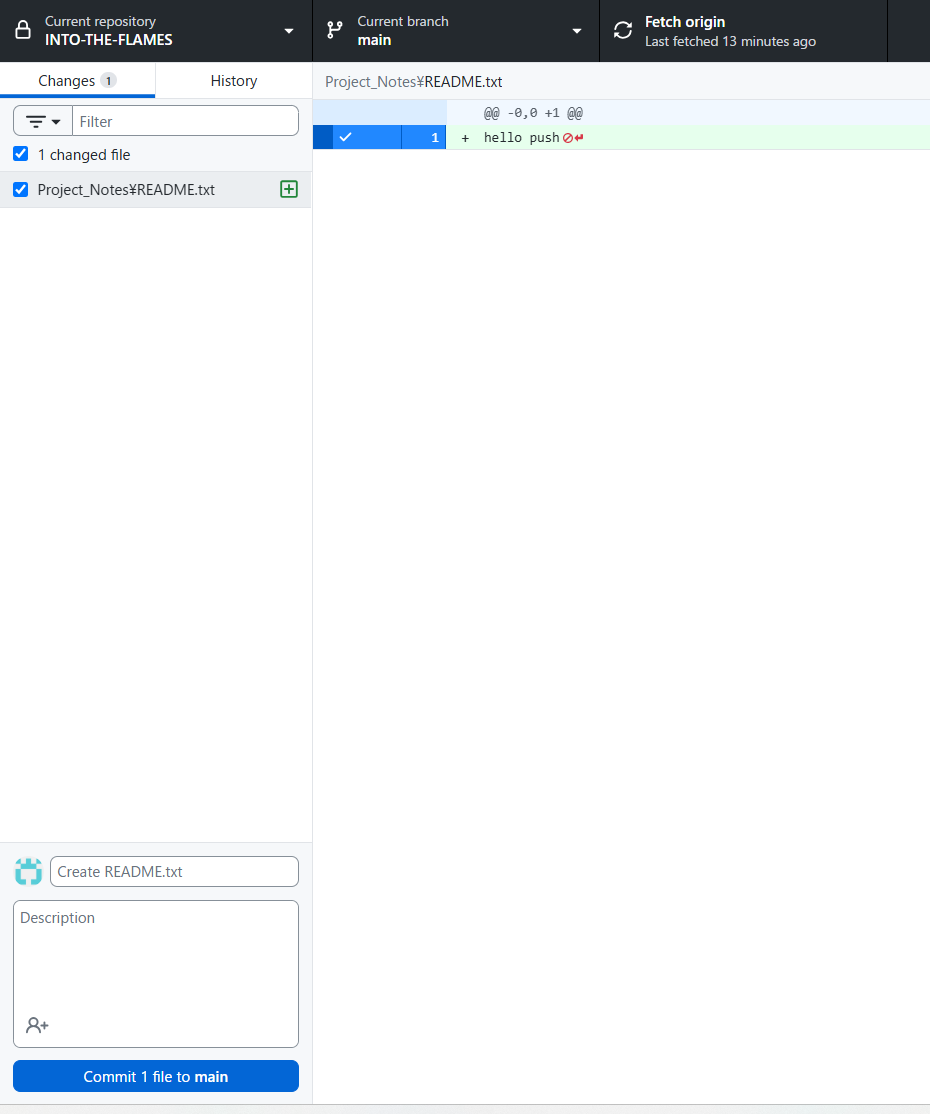Click Commit 1 file to main
The image size is (930, 1114).
tap(156, 1076)
